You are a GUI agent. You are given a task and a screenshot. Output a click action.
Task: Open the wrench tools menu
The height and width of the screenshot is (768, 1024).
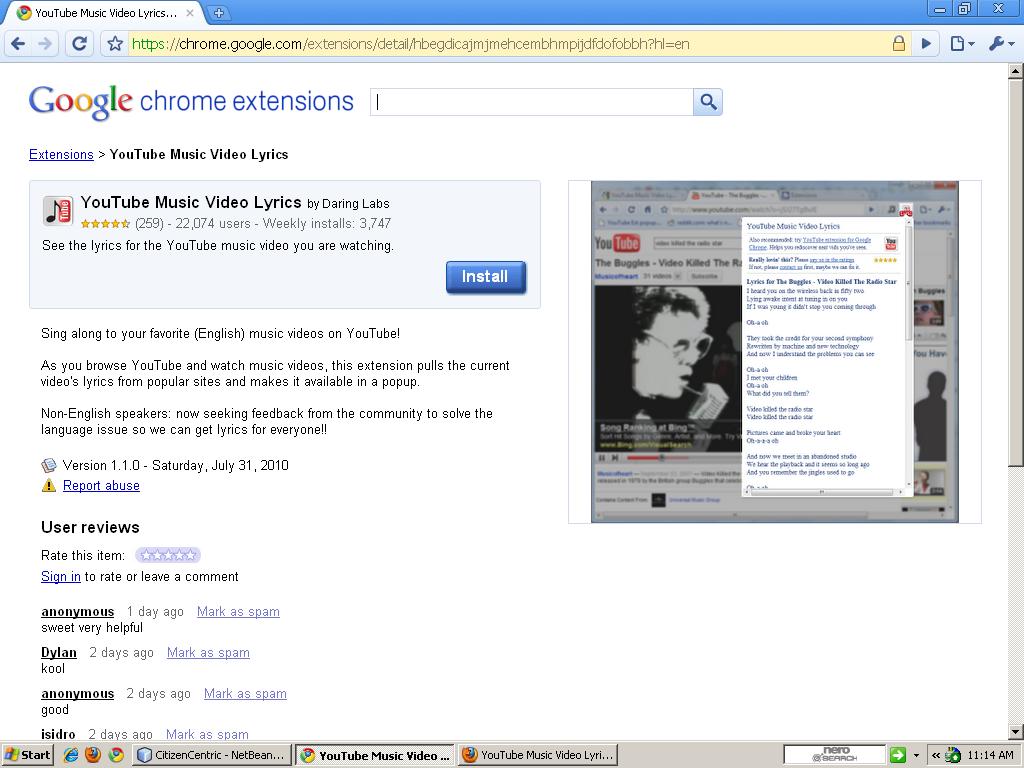click(1001, 44)
